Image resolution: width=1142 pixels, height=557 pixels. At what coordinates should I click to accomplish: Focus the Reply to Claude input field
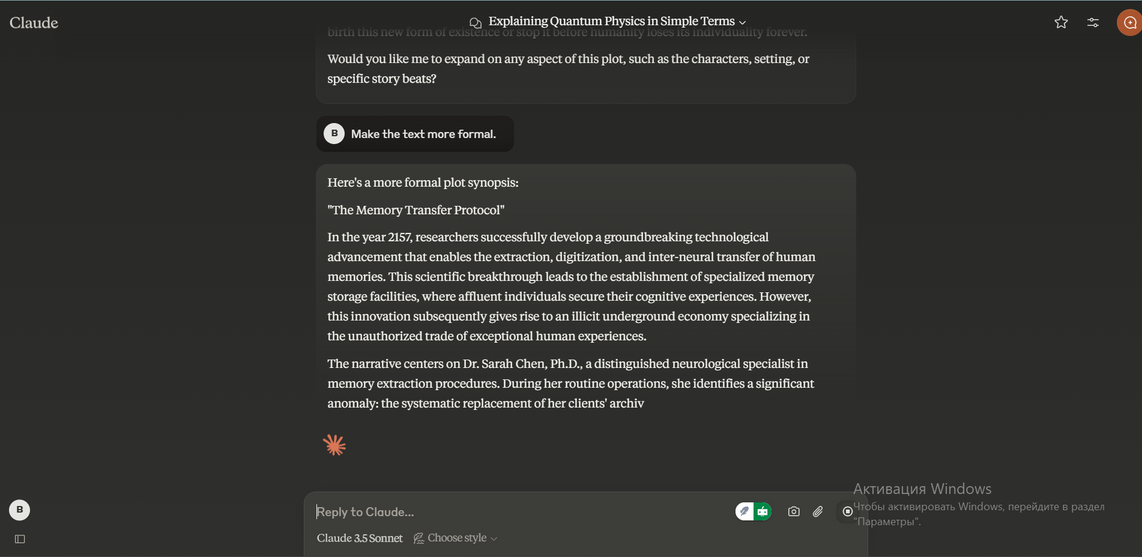[x=520, y=512]
